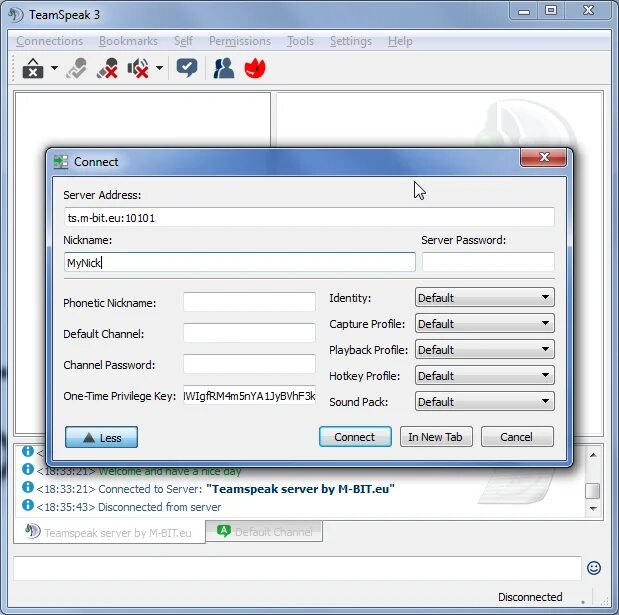The image size is (619, 615).
Task: Click the Server Password field
Action: (x=488, y=262)
